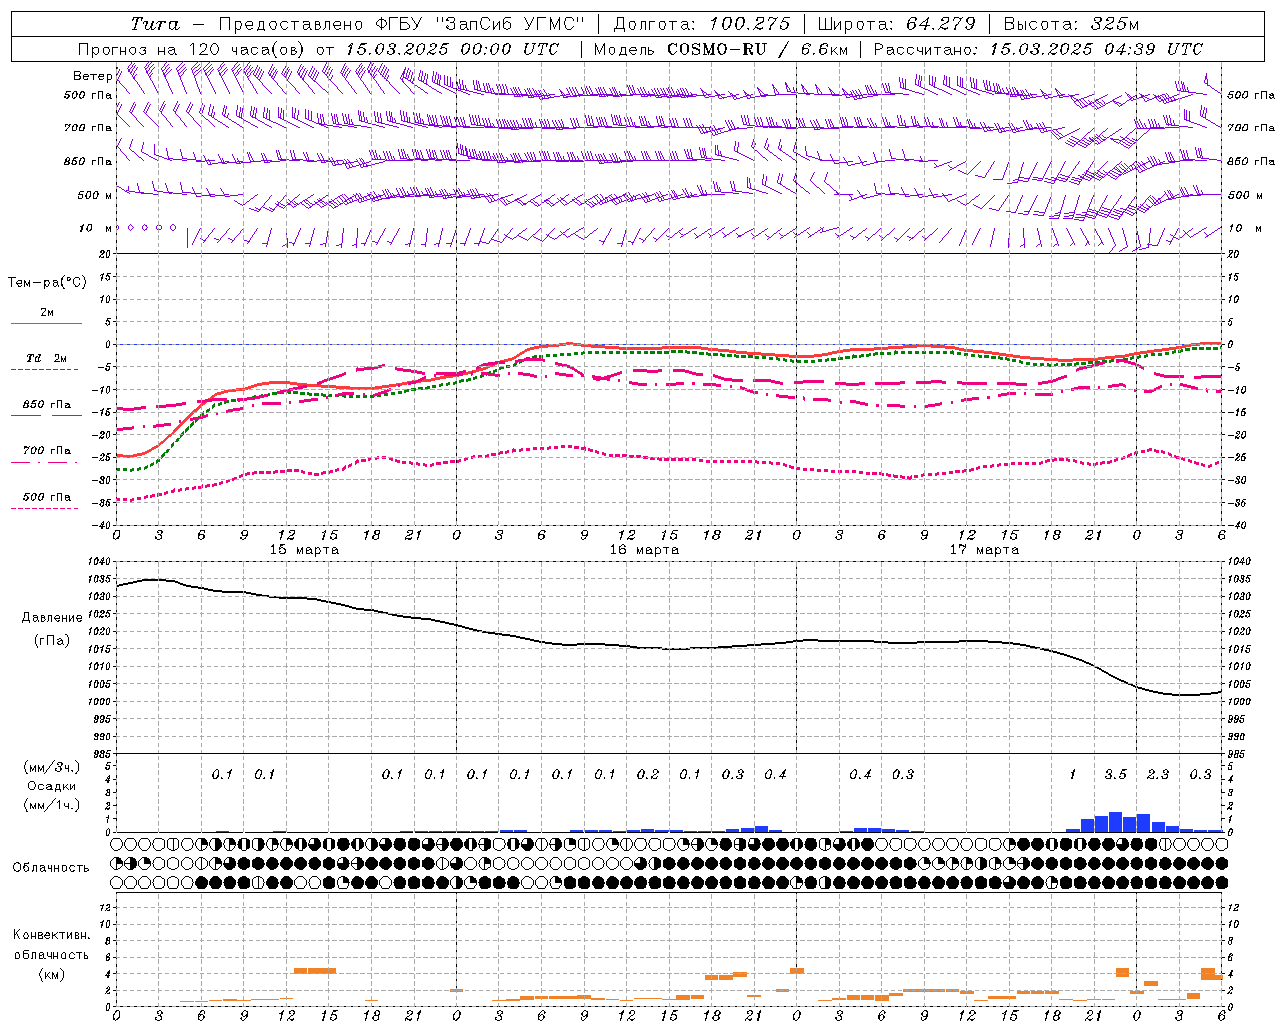This screenshot has width=1280, height=1024.
Task: Click '850 гПа' temperature legend entry
Action: [x=47, y=405]
